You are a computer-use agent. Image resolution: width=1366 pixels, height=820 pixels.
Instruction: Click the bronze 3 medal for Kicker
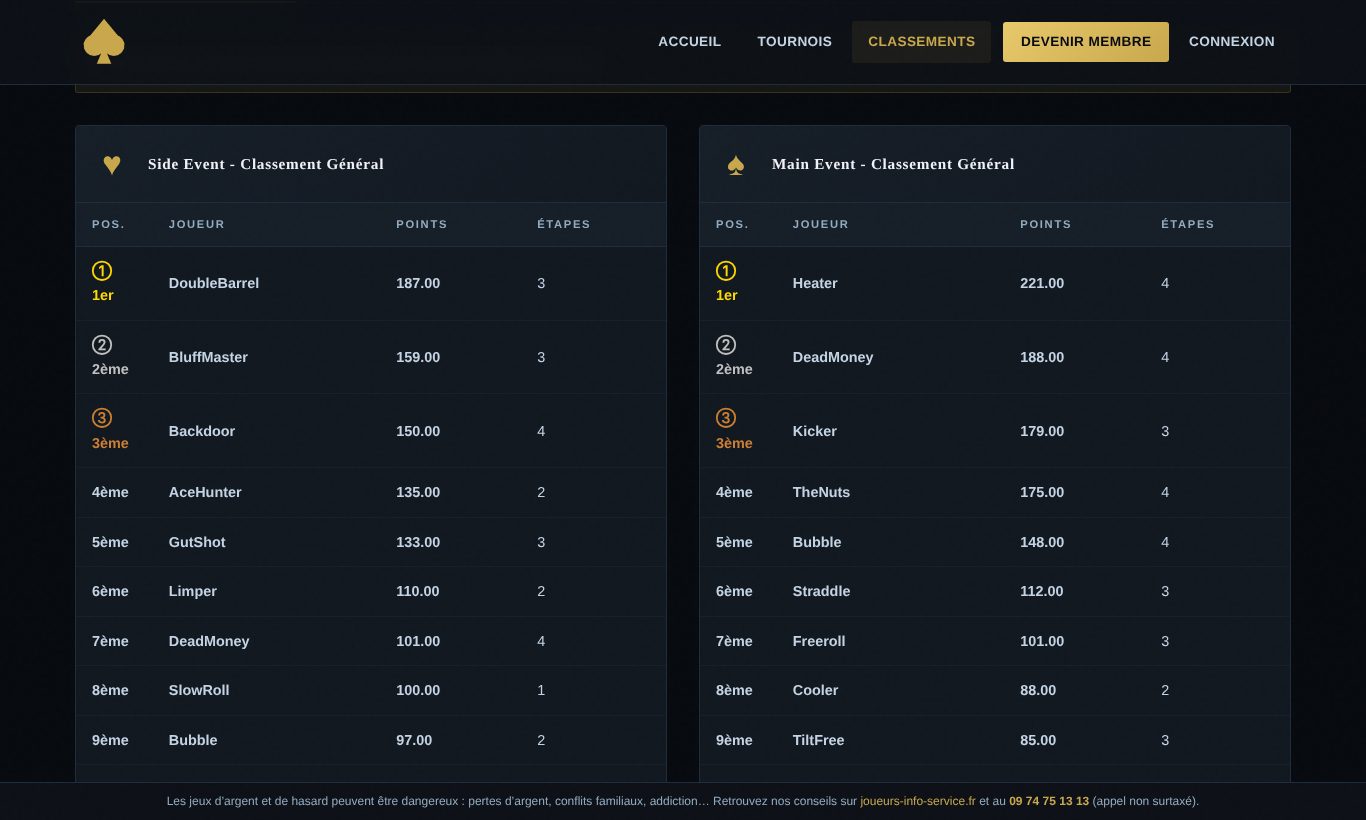(x=726, y=418)
